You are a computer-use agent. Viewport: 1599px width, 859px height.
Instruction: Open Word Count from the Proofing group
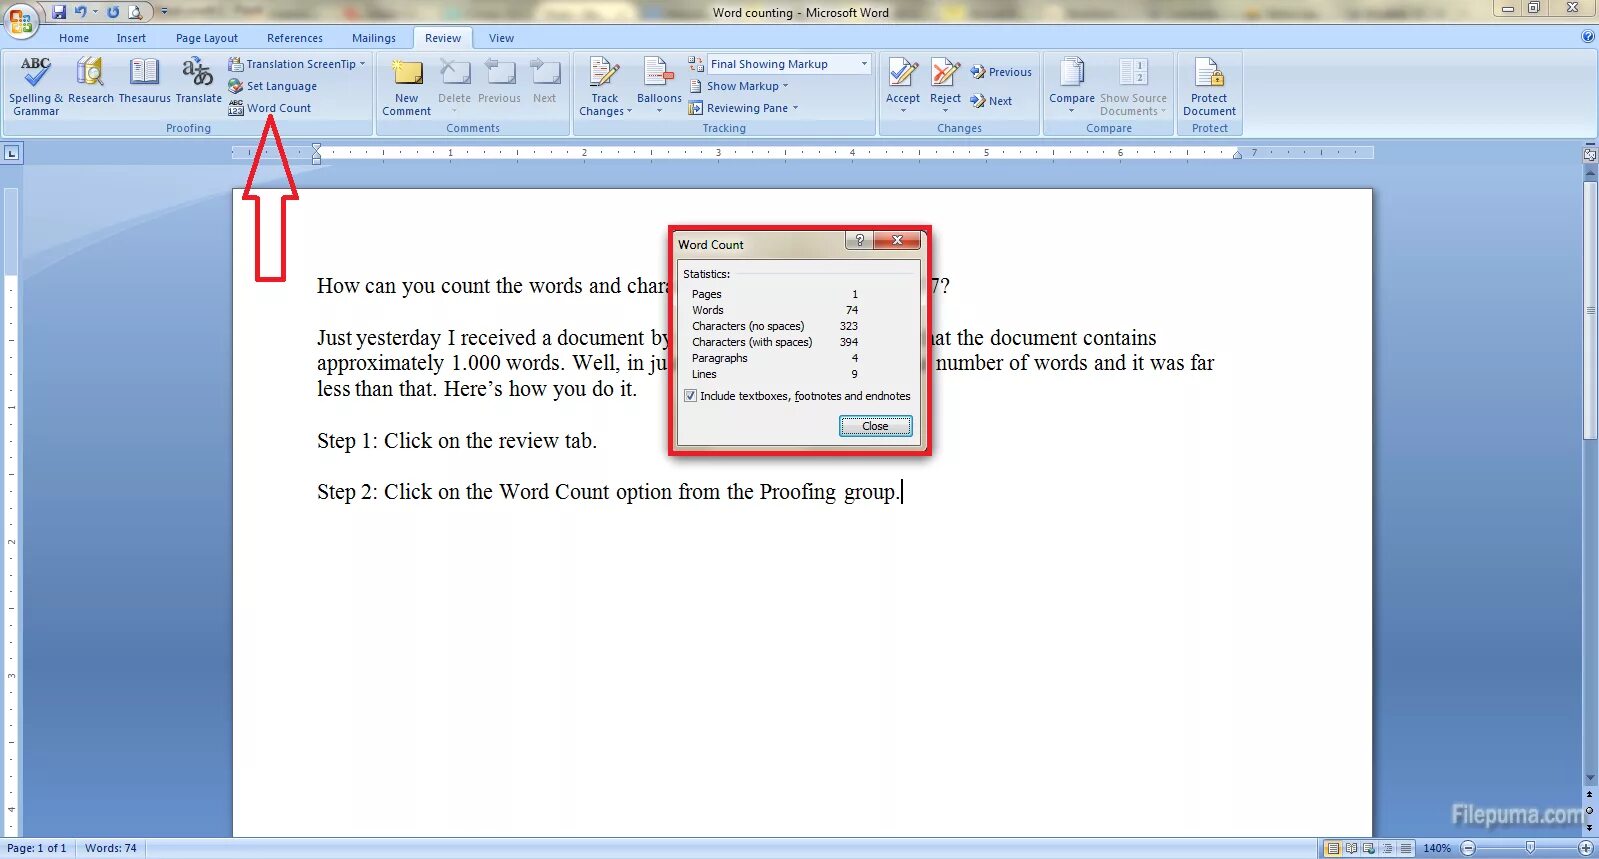point(270,108)
